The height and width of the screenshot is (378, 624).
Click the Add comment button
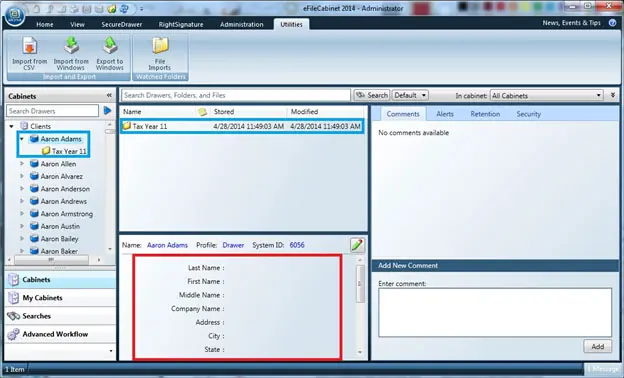(x=597, y=346)
